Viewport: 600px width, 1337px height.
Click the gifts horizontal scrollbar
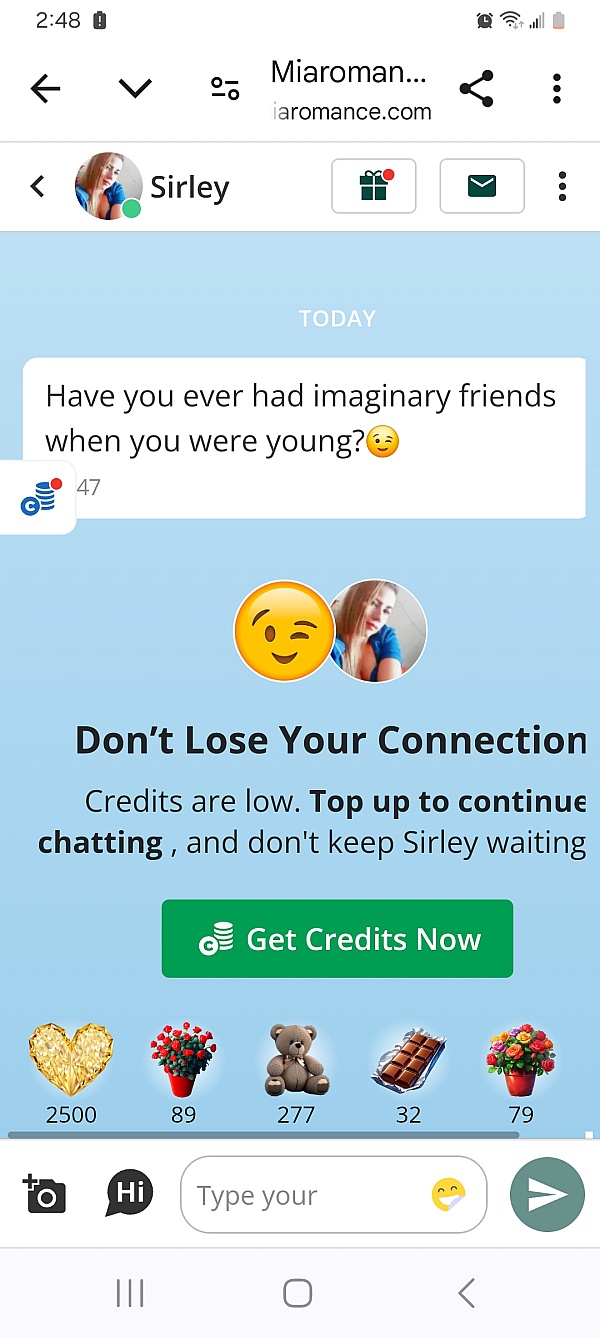264,1135
